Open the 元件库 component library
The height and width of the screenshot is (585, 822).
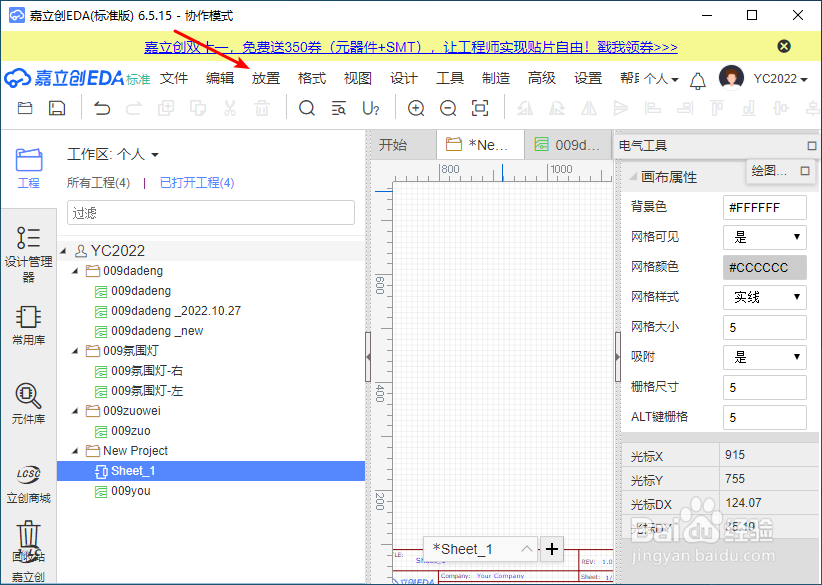coord(29,404)
